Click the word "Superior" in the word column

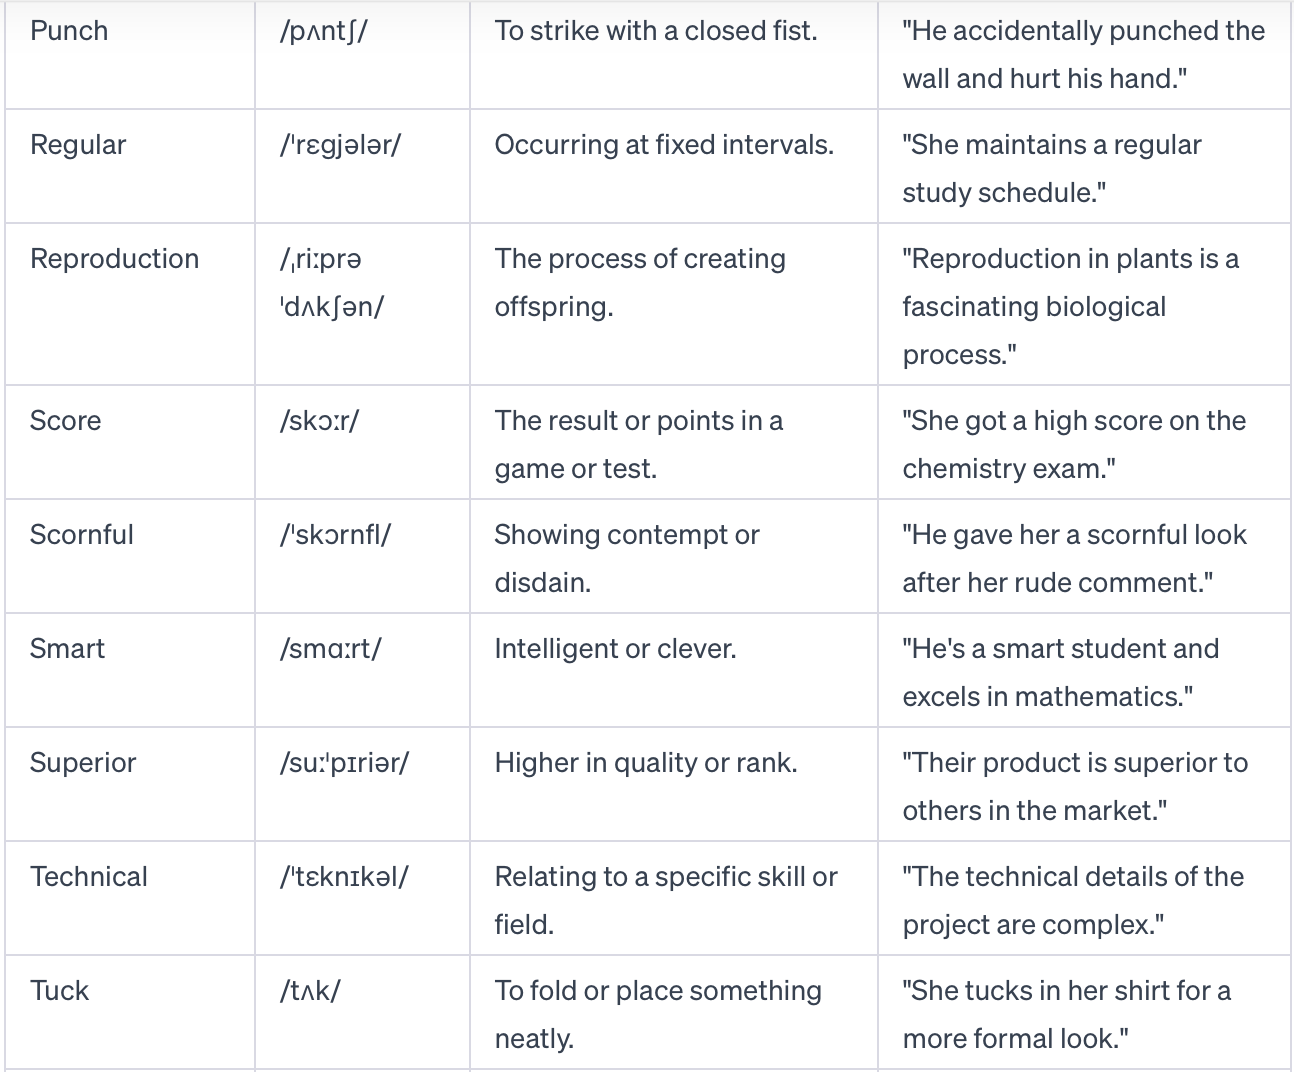(x=83, y=763)
